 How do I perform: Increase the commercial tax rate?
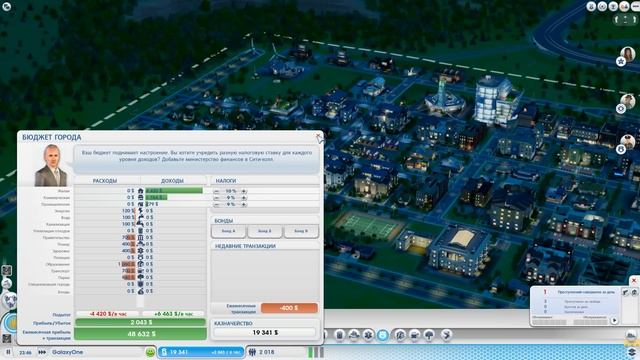[244, 198]
